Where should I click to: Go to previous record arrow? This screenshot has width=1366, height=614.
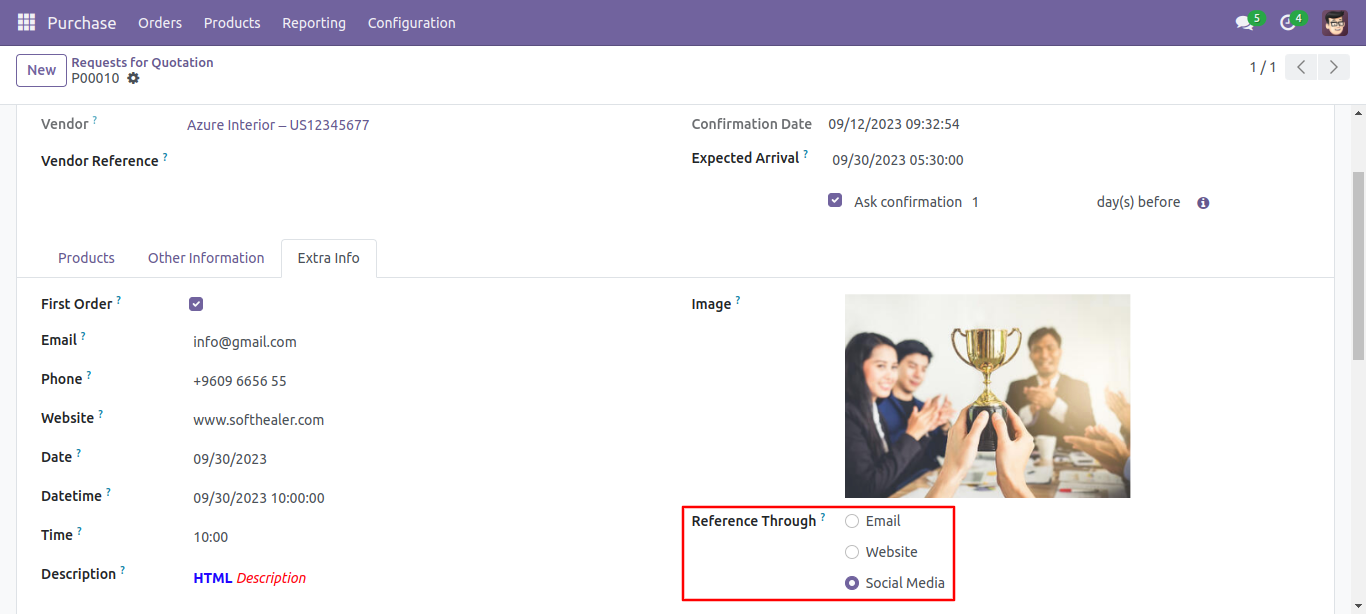(1301, 67)
